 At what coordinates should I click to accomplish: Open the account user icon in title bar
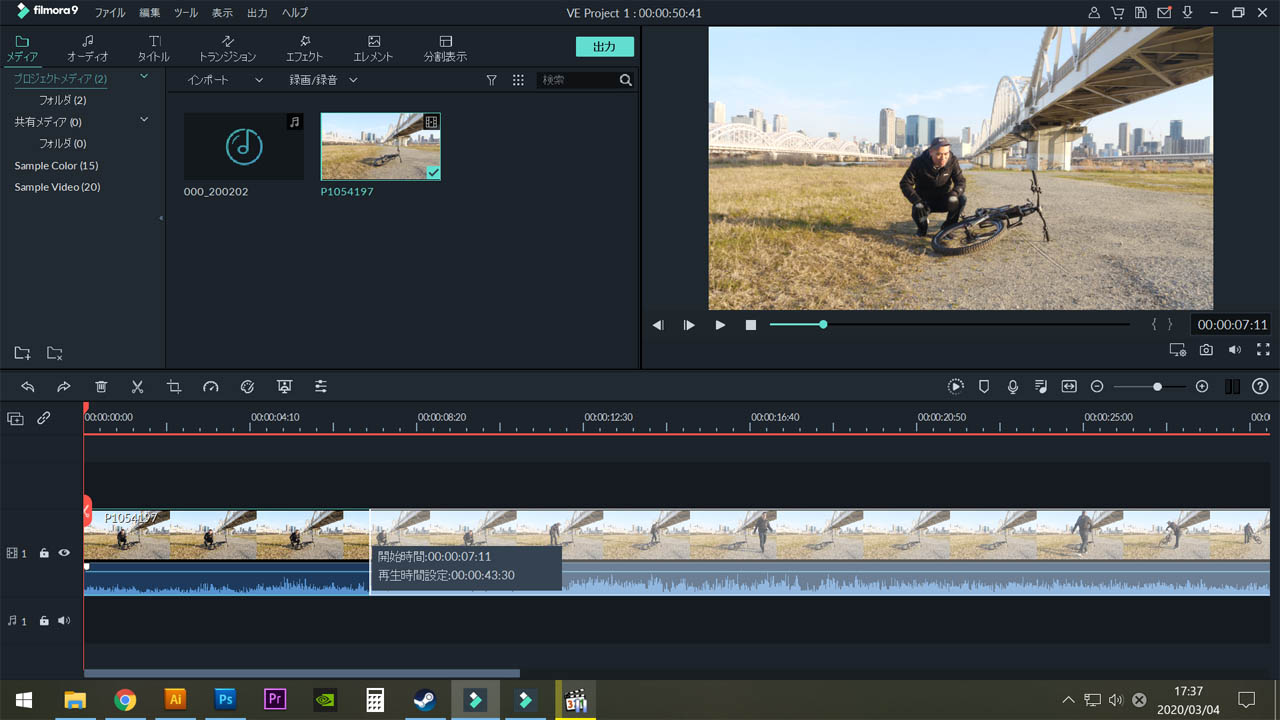pos(1094,13)
